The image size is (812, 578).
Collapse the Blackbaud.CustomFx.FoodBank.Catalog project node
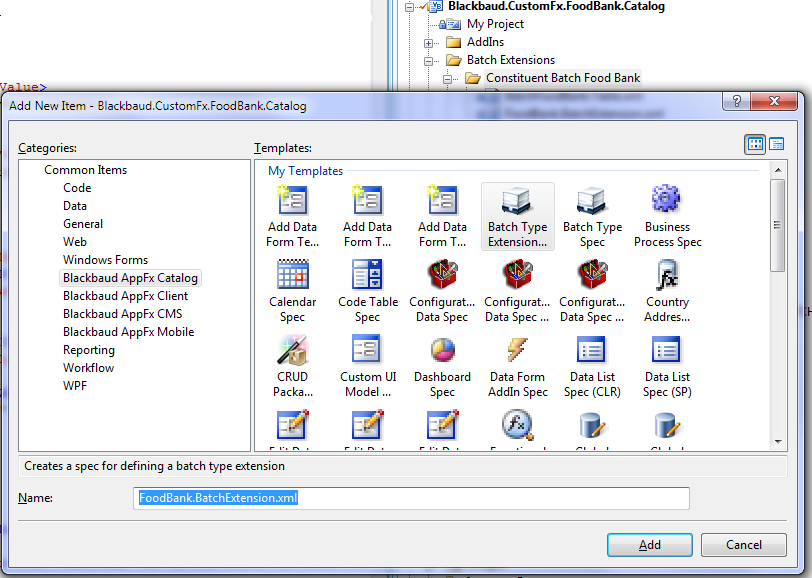click(410, 7)
